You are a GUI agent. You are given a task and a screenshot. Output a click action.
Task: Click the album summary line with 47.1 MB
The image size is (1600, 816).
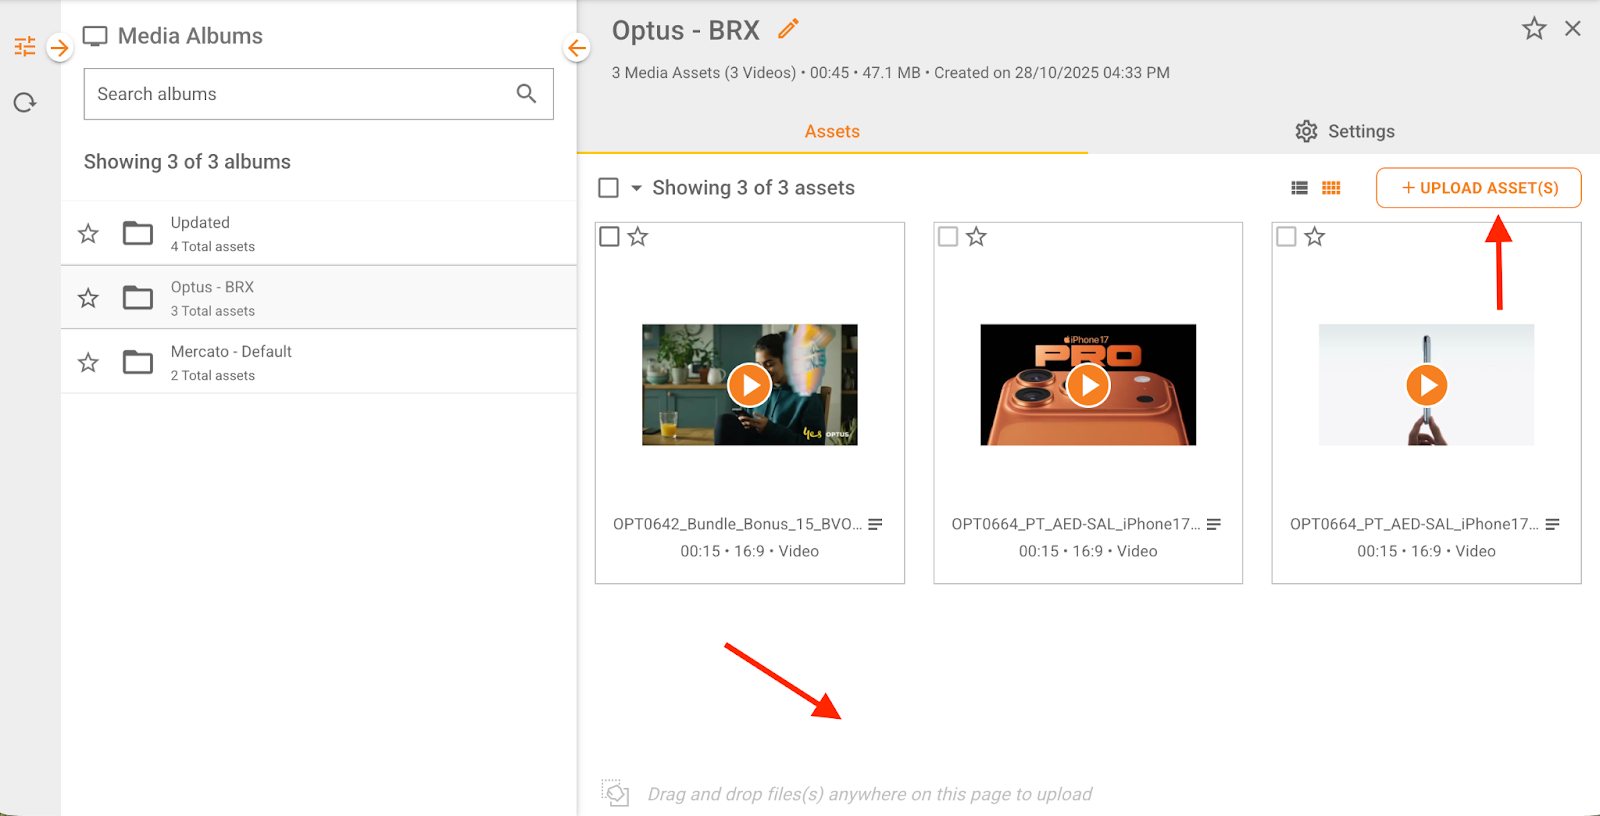(x=891, y=73)
